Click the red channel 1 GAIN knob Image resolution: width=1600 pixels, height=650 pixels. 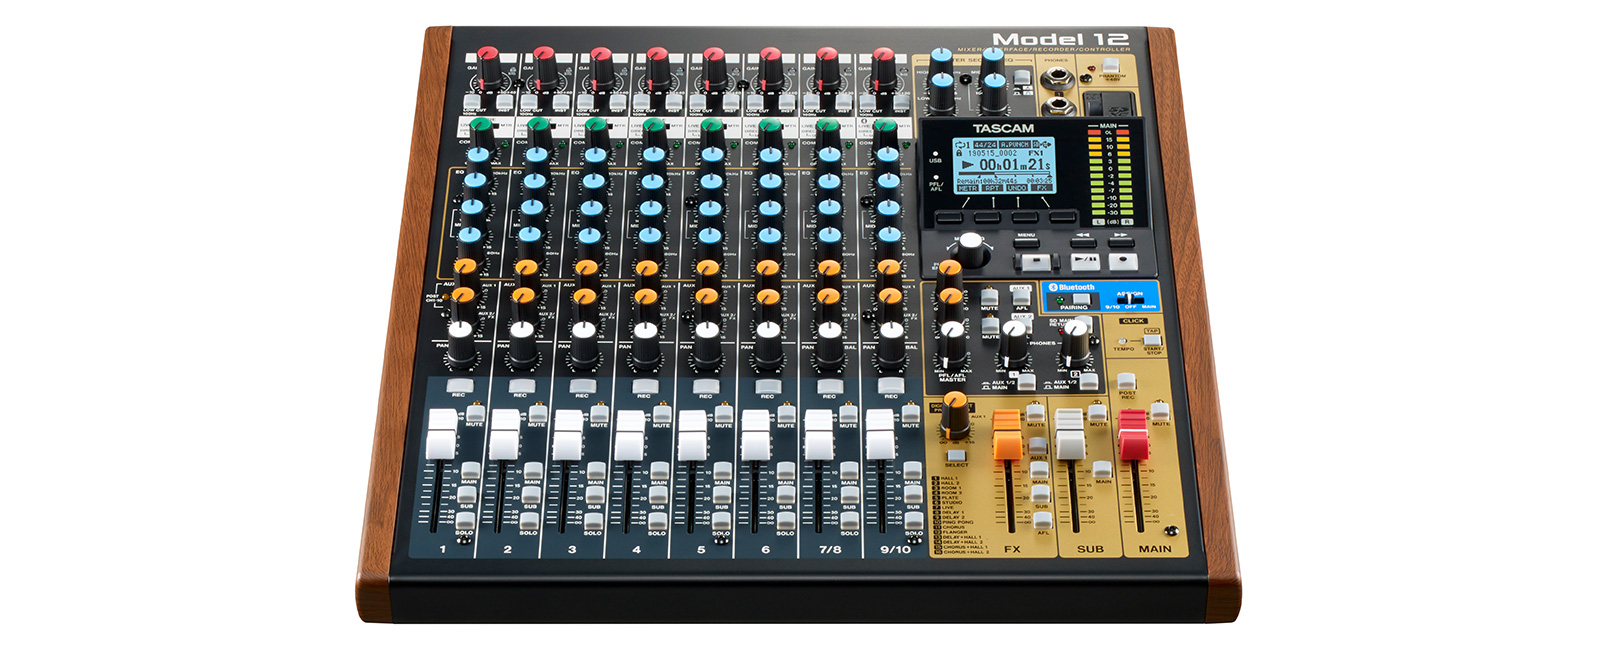pyautogui.click(x=487, y=60)
